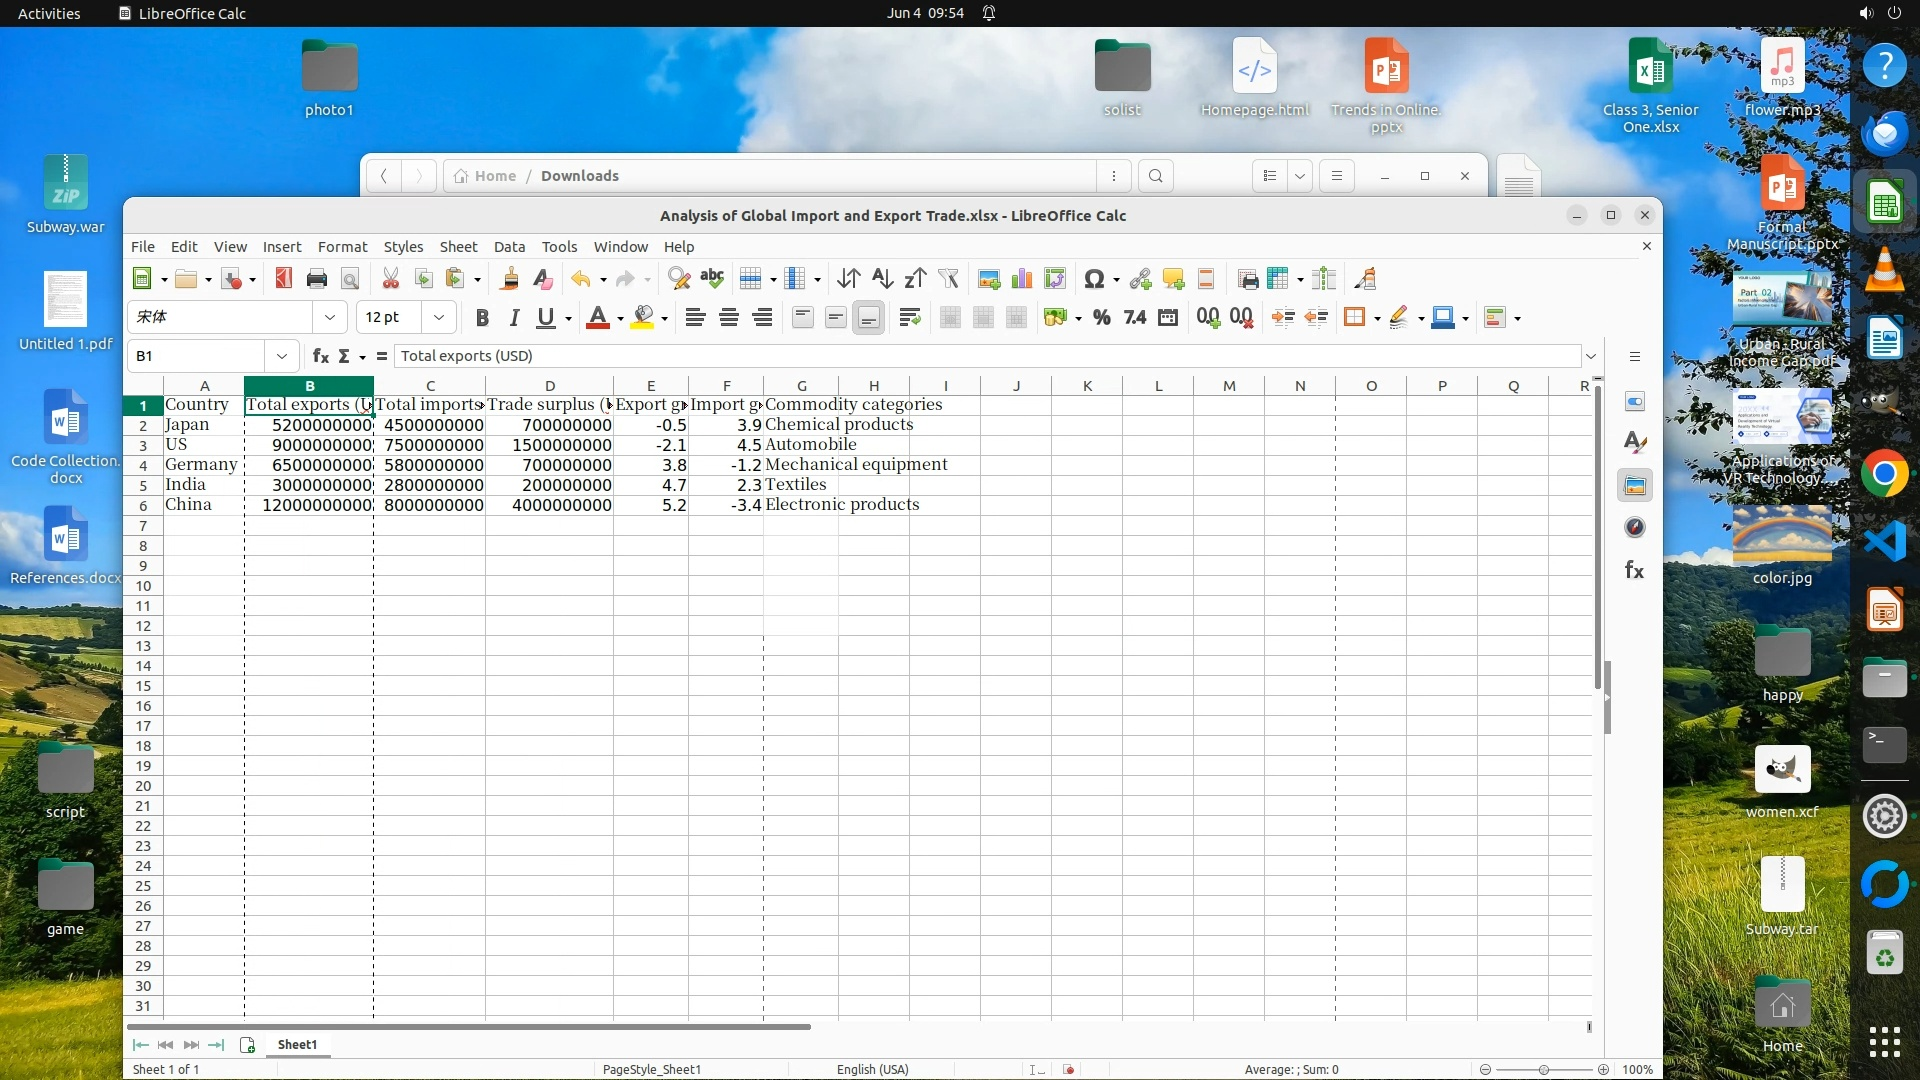This screenshot has width=1920, height=1080.
Task: Open the sidebar Navigator panel
Action: (x=1635, y=527)
